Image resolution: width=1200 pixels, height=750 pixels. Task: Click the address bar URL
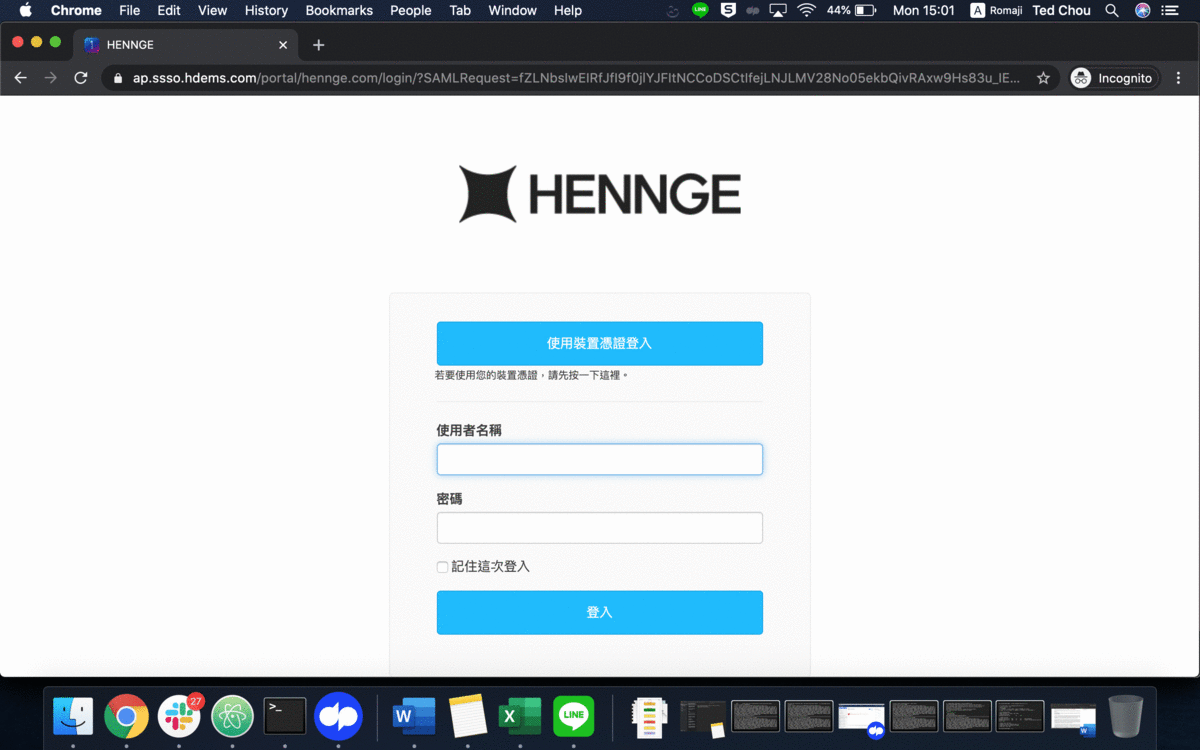(576, 78)
